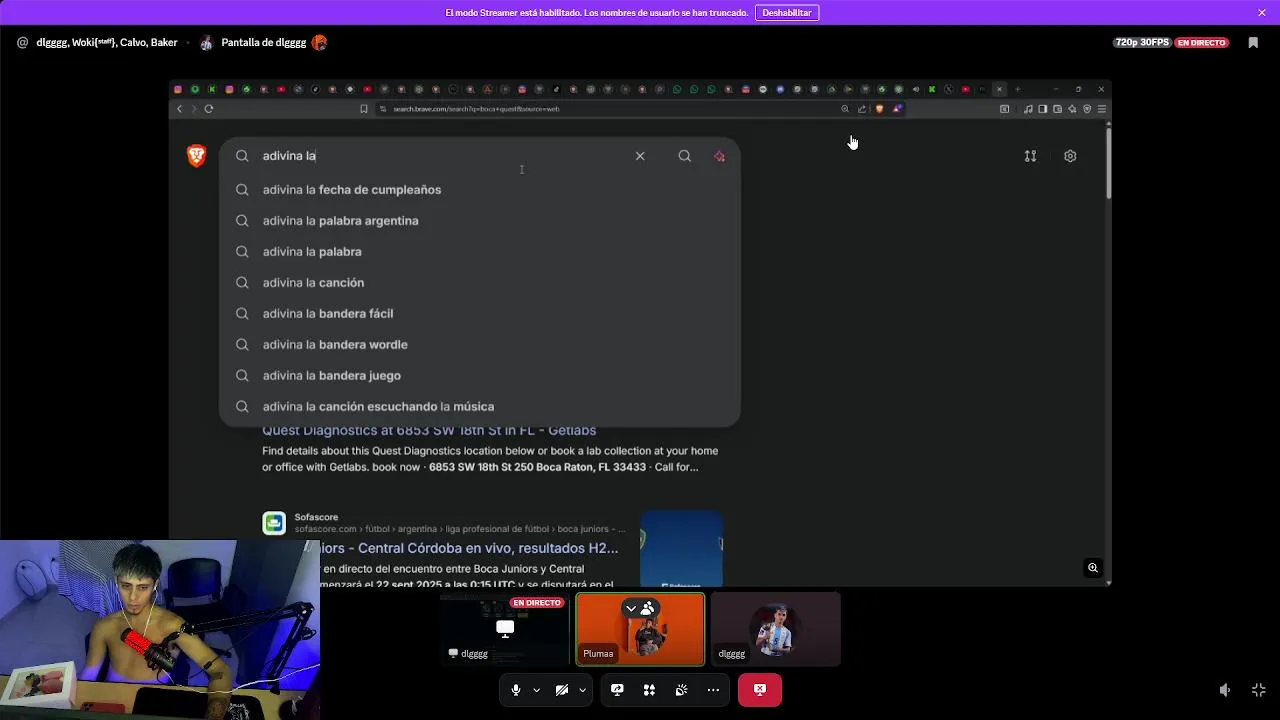
Task: Disconnect using the red stop-watching button
Action: 760,690
